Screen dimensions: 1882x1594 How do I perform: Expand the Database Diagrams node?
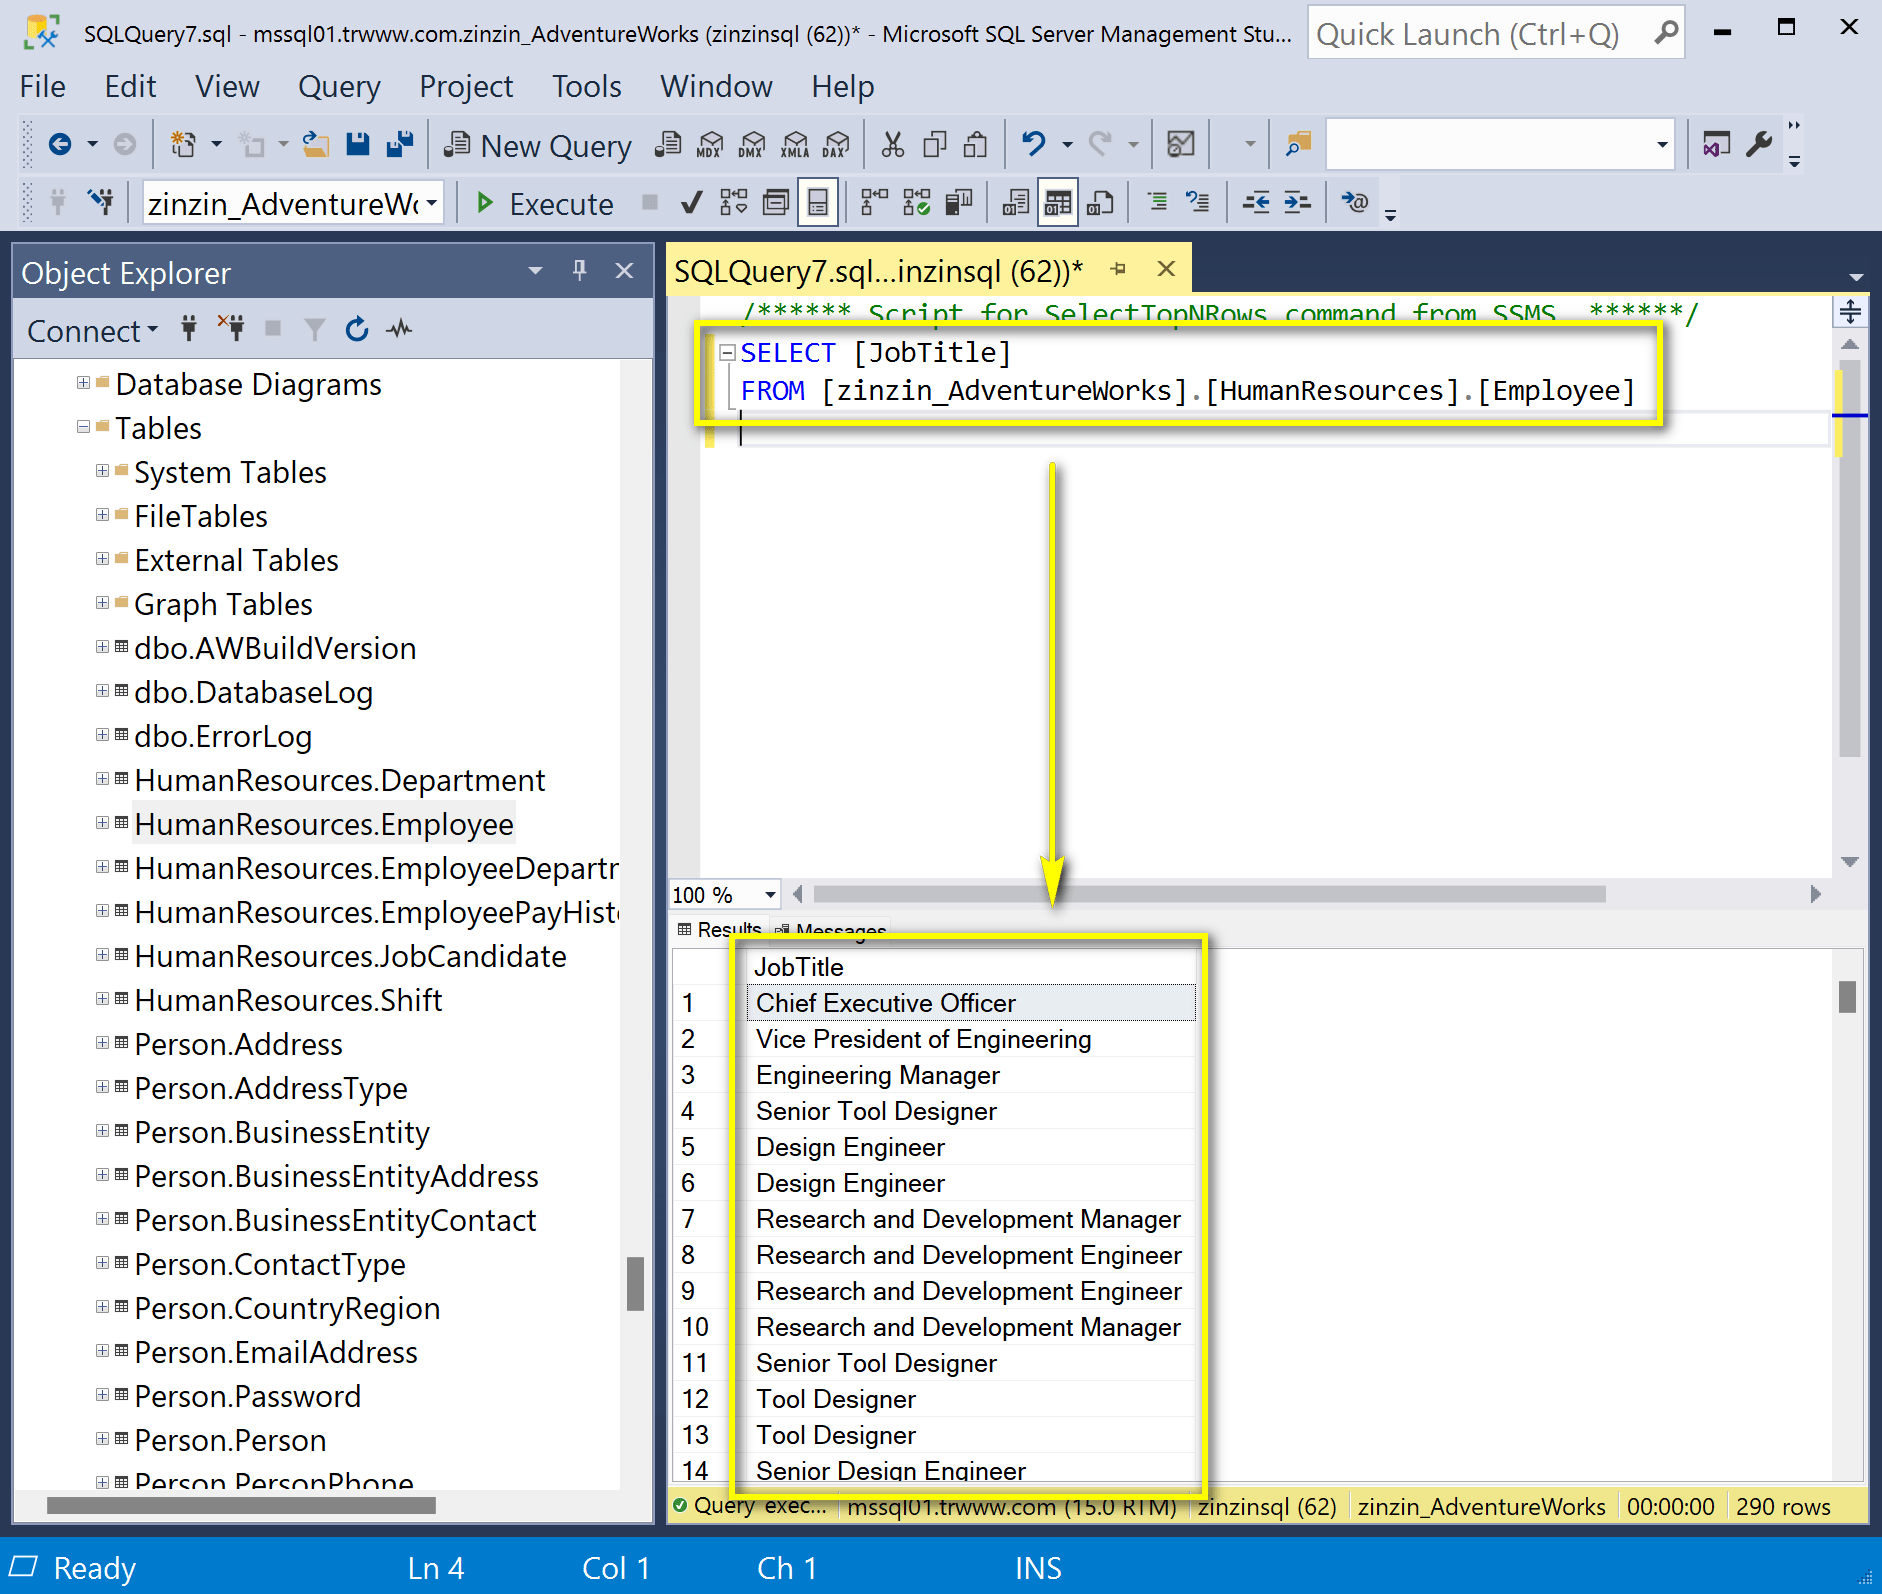83,383
